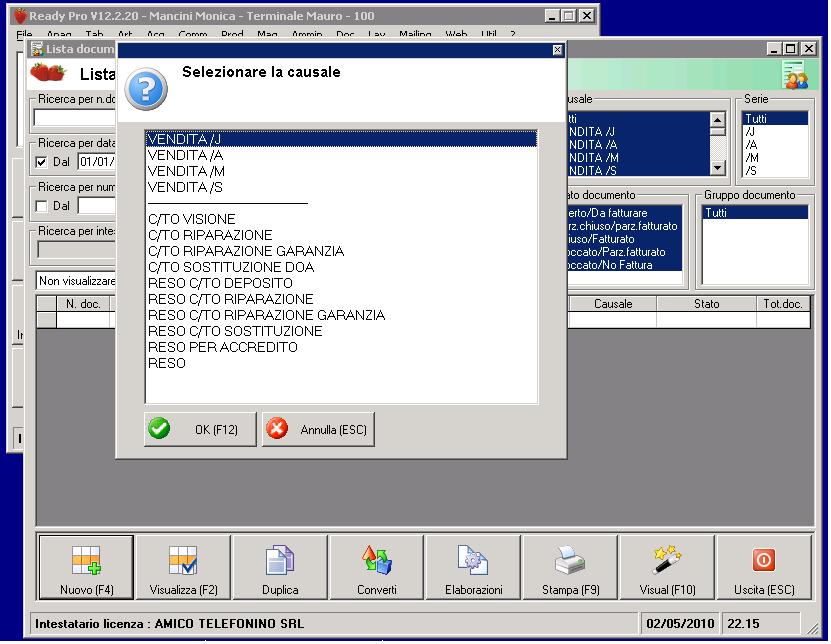Click the Dal date field showing 01/01/
The width and height of the screenshot is (831, 644).
(x=97, y=162)
